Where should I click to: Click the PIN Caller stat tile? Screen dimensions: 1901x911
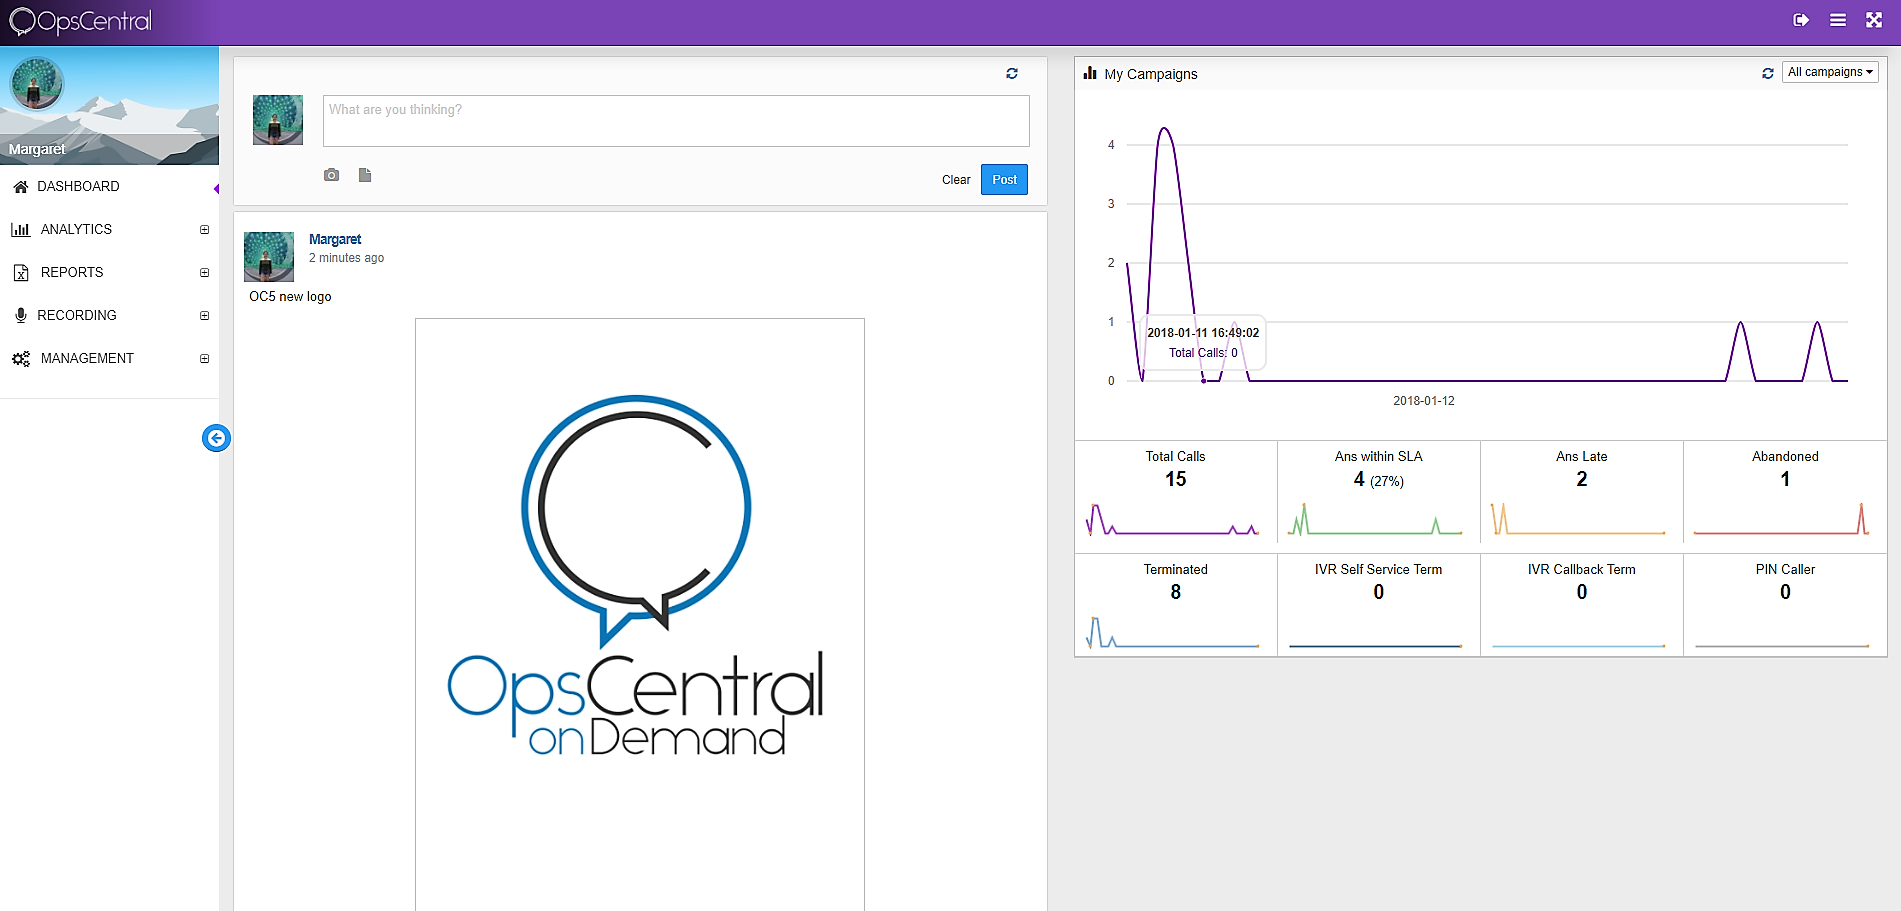(1785, 605)
